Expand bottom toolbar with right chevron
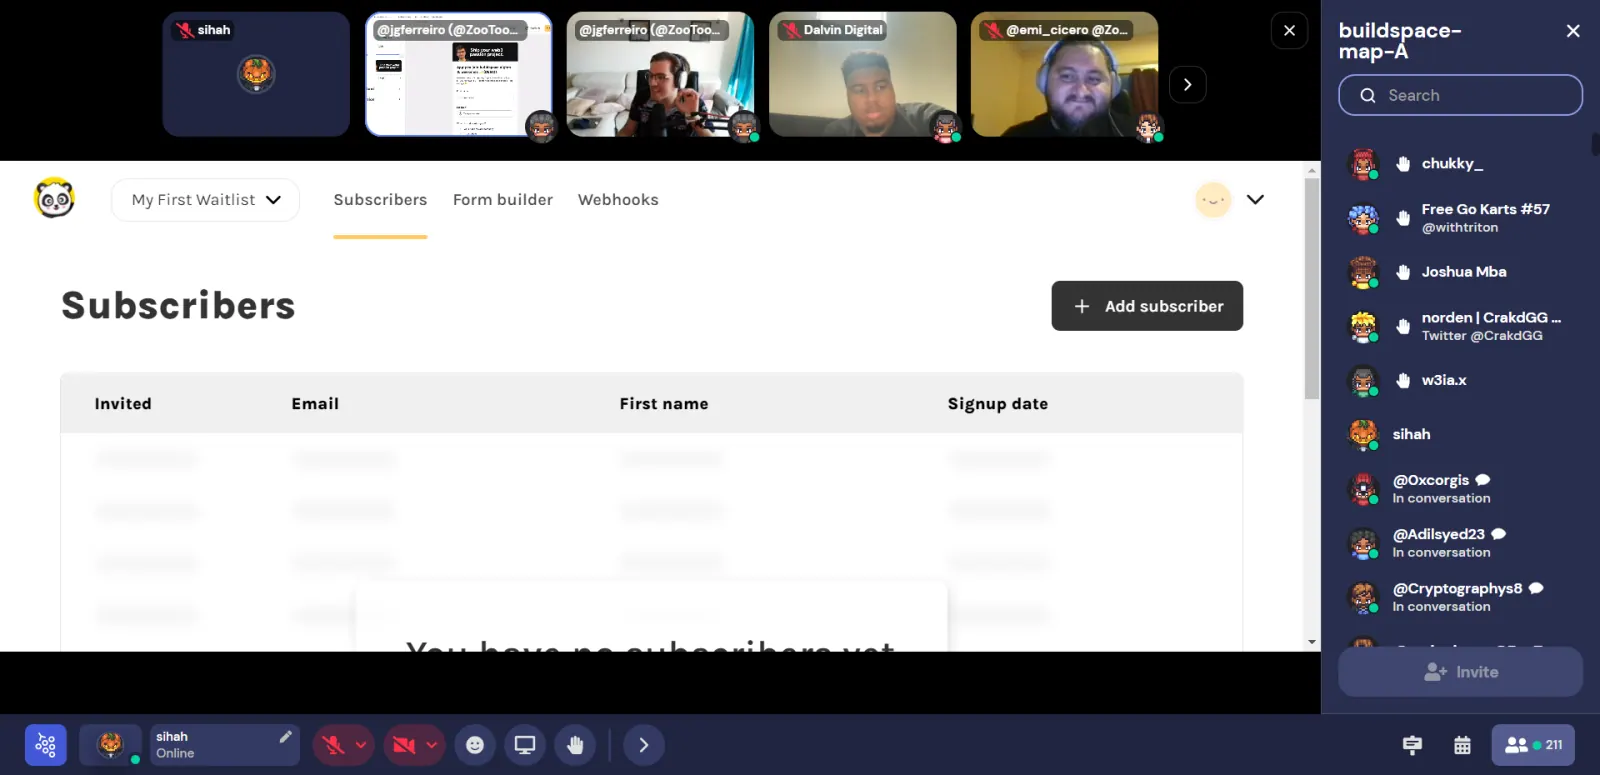This screenshot has height=775, width=1600. click(644, 745)
